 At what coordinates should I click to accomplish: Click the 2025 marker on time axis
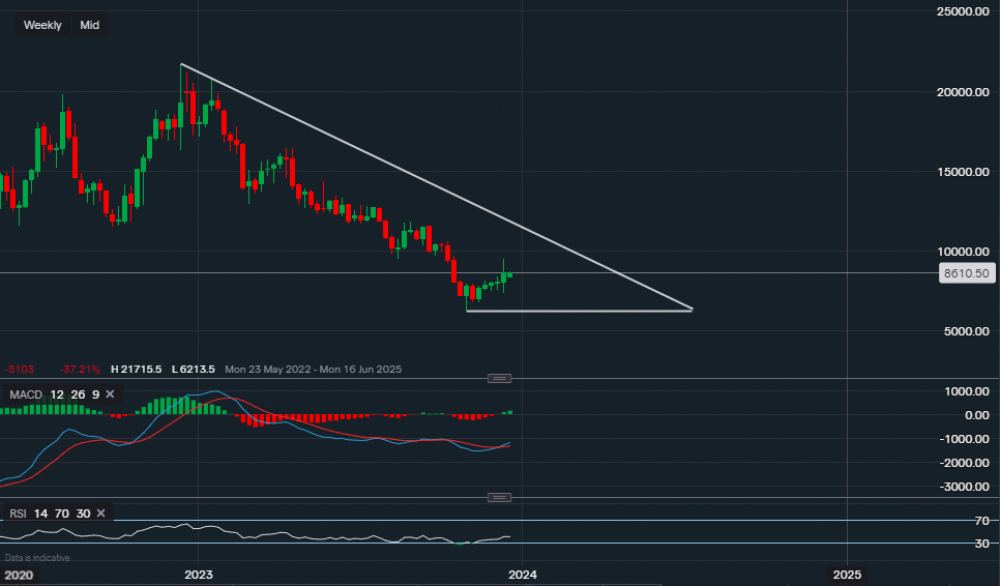pyautogui.click(x=846, y=575)
